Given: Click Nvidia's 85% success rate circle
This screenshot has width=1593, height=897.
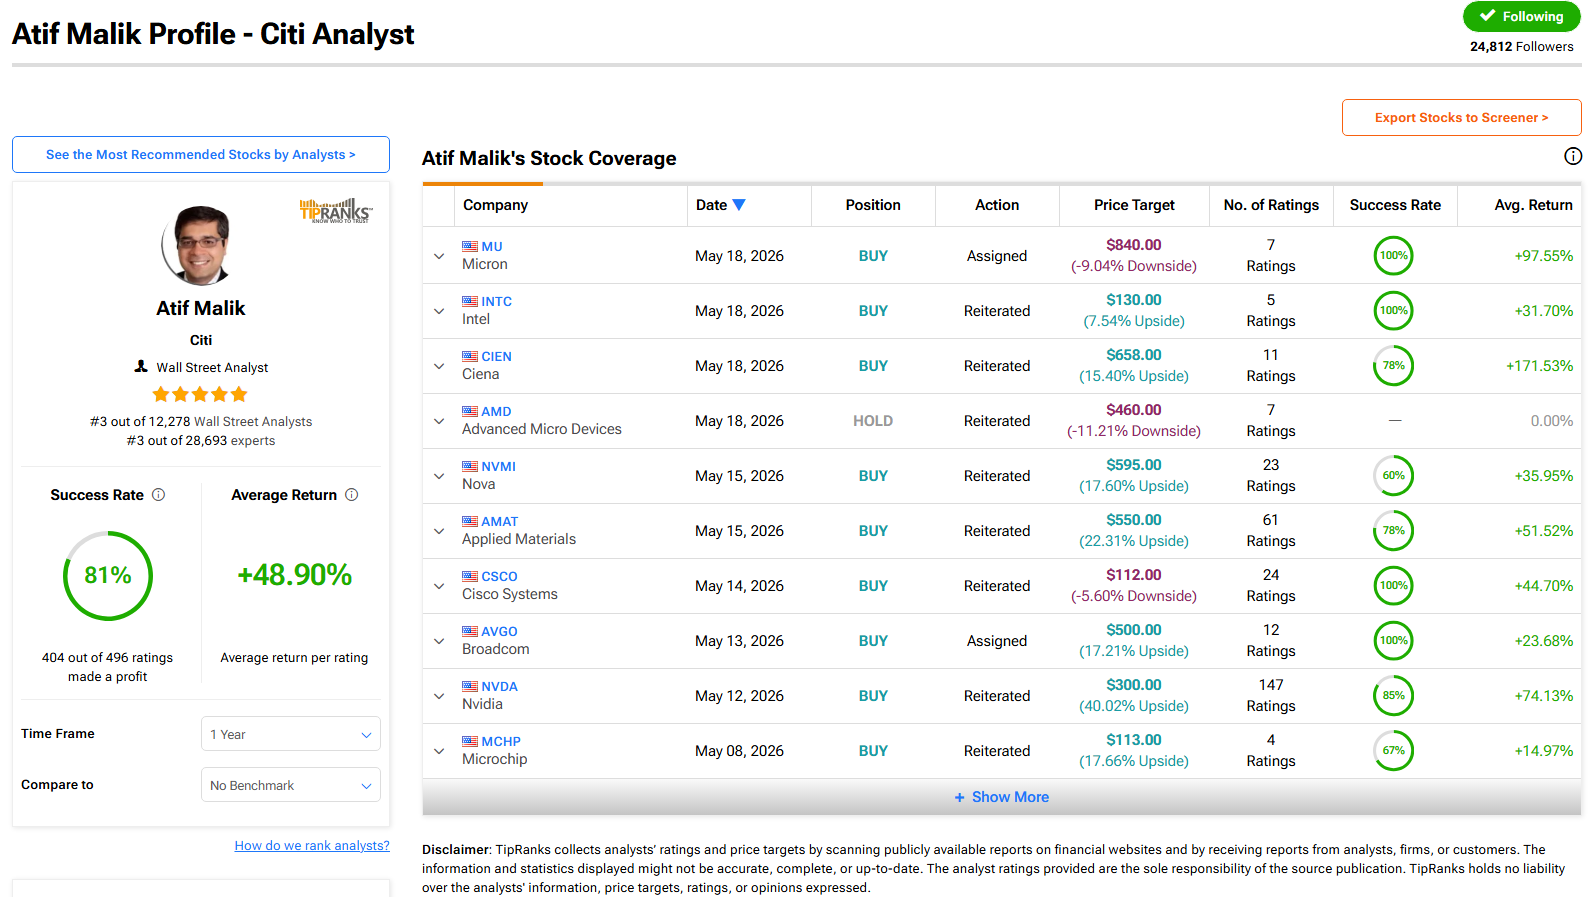Looking at the screenshot, I should tap(1393, 696).
